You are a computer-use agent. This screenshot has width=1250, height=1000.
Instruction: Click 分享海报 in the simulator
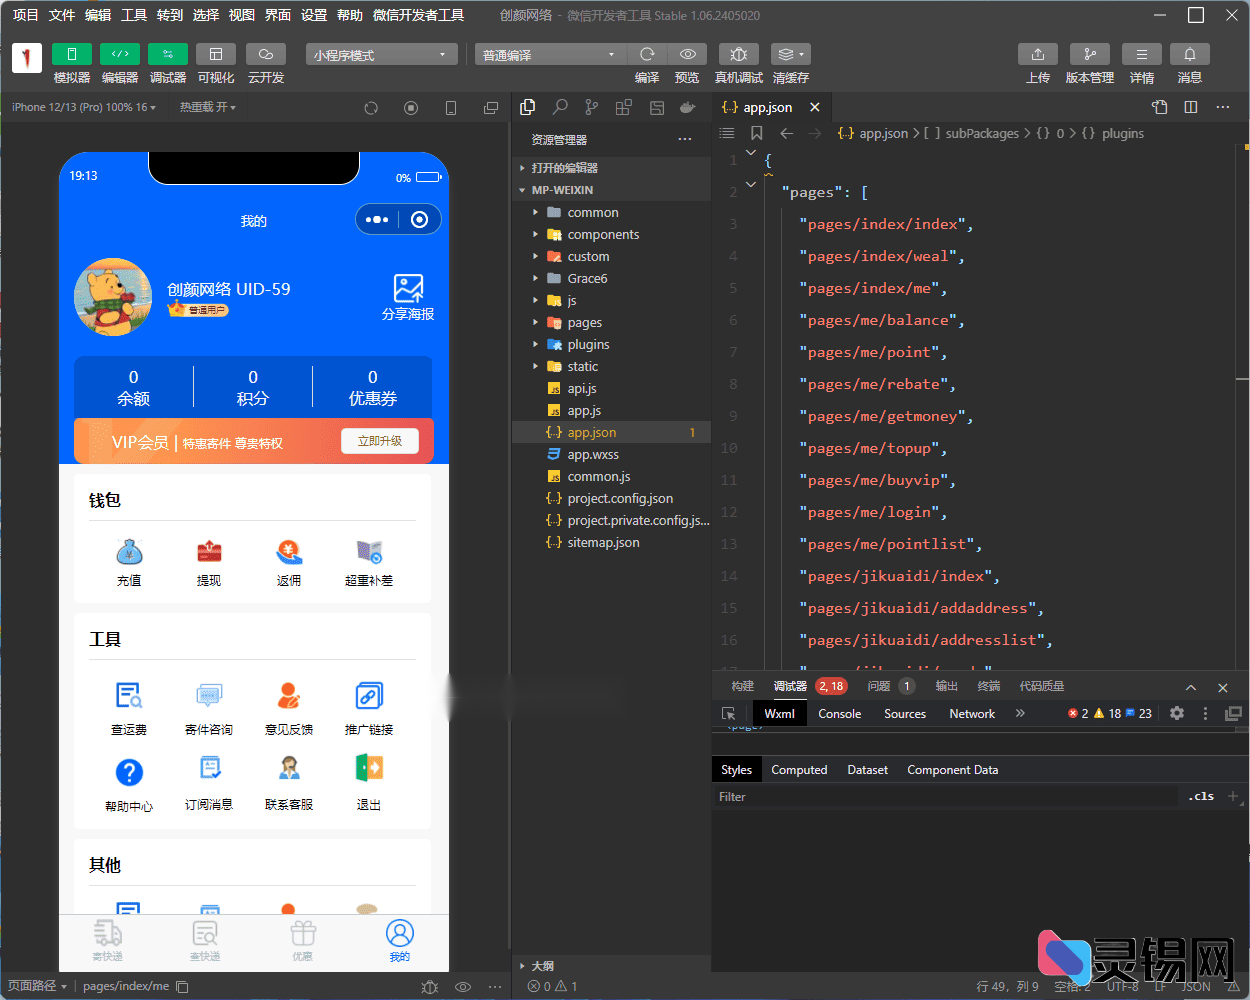(x=408, y=297)
